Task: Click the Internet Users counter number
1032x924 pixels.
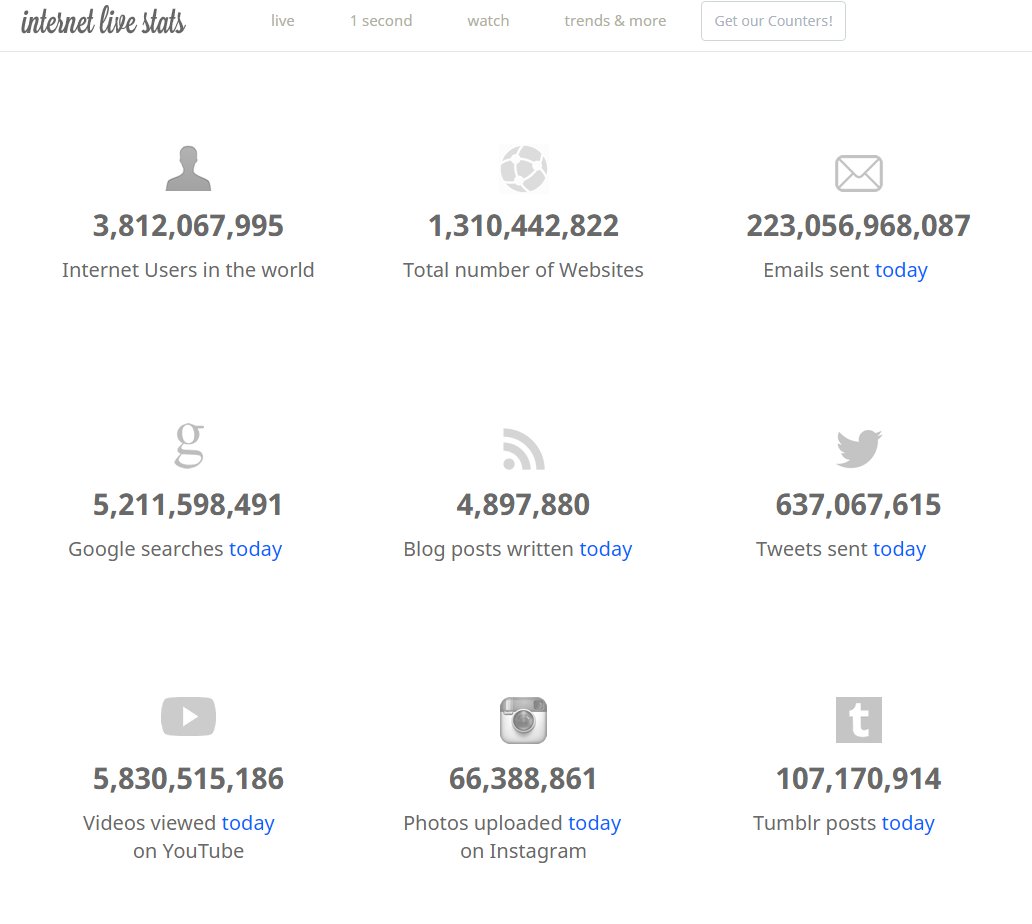Action: 188,226
